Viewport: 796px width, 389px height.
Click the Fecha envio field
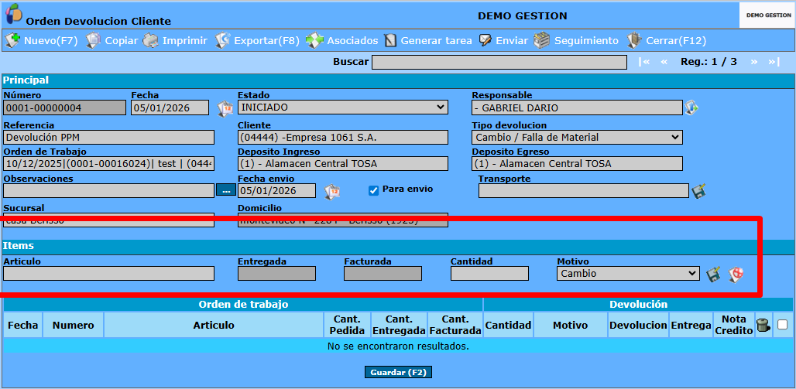(277, 190)
